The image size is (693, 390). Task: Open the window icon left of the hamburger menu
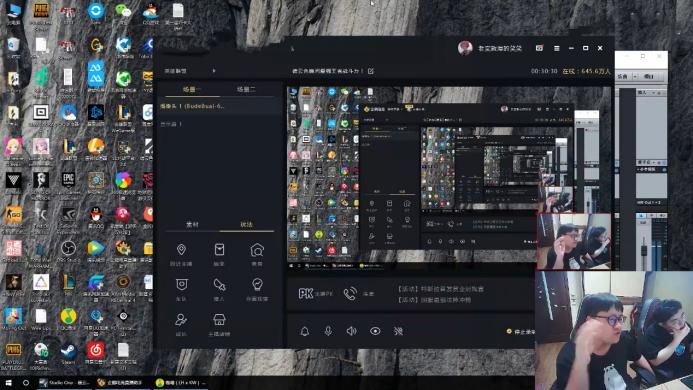click(x=539, y=48)
